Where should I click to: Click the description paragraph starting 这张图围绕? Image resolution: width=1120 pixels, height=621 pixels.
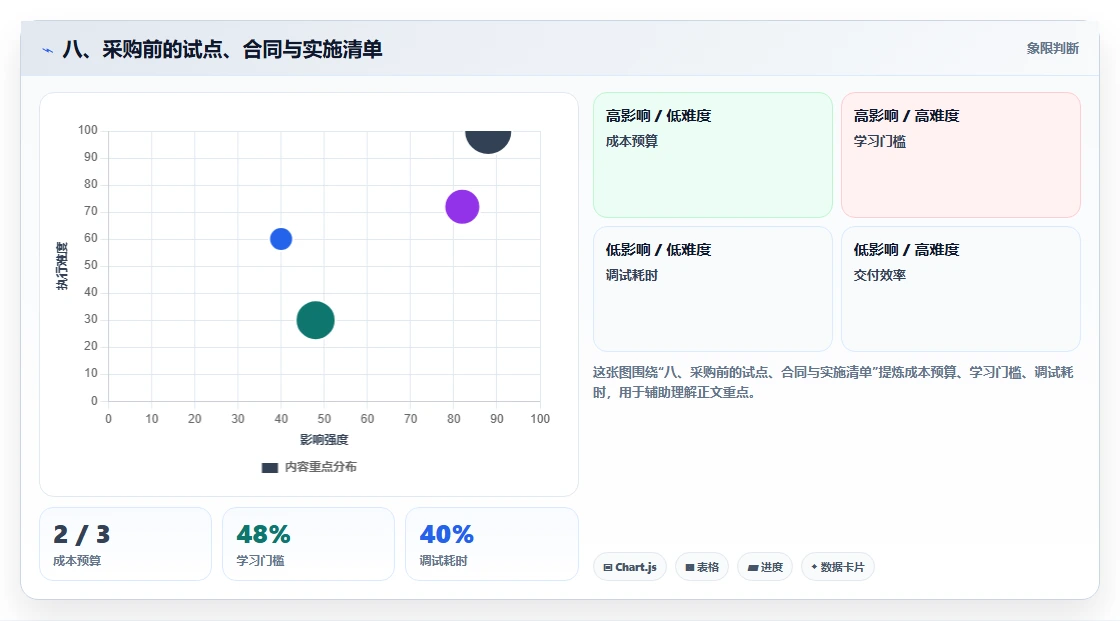pyautogui.click(x=833, y=382)
